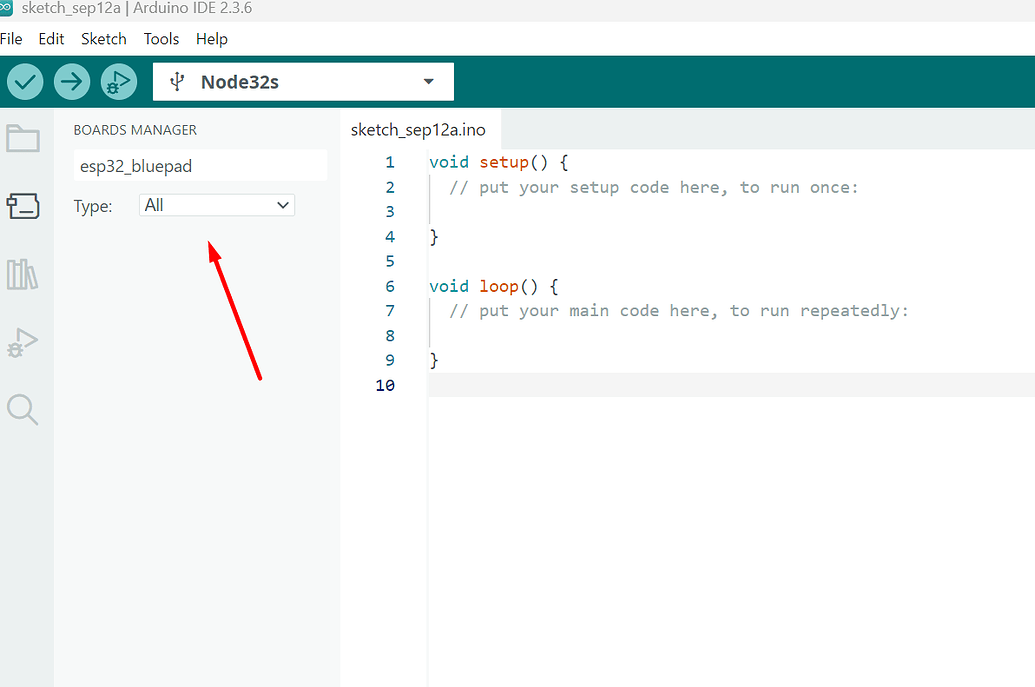Select the sketch_sep12a.ino editor tab
1035x687 pixels.
[x=418, y=131]
